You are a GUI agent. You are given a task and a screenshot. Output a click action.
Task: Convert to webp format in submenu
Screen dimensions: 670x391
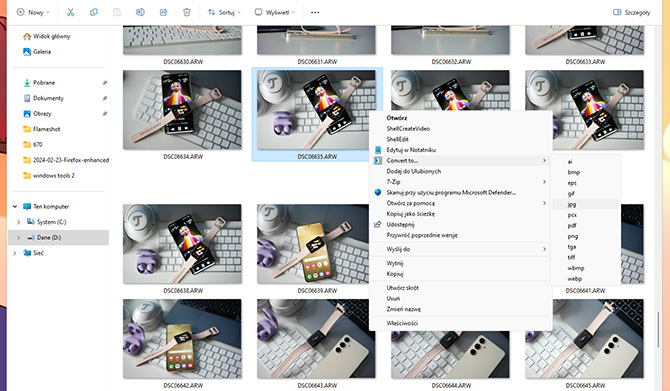pyautogui.click(x=585, y=279)
